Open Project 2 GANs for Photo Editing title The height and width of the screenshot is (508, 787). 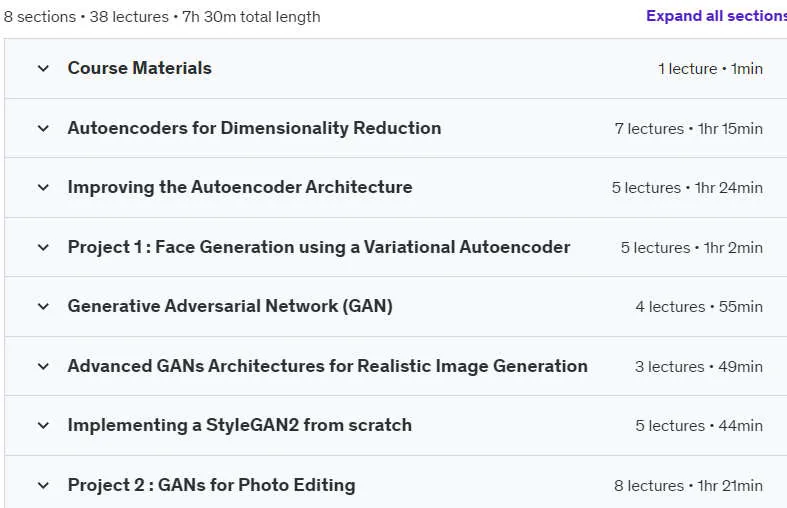[211, 485]
